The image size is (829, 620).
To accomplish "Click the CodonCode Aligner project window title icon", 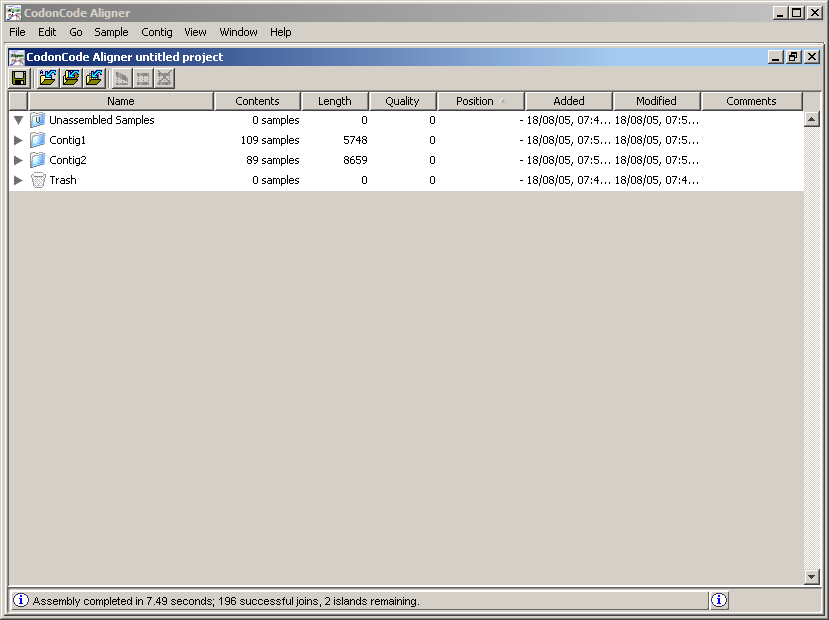I will [17, 57].
